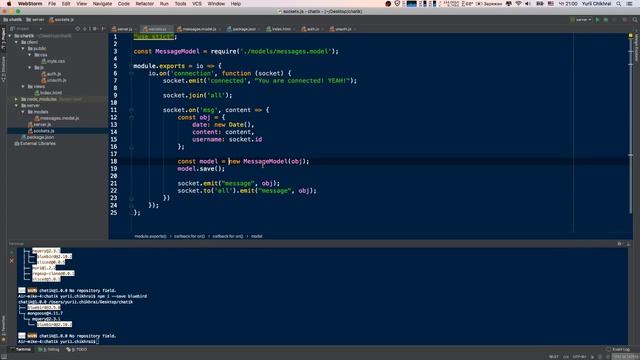This screenshot has height=360, width=640.
Task: Open the File menu
Action: point(52,4)
